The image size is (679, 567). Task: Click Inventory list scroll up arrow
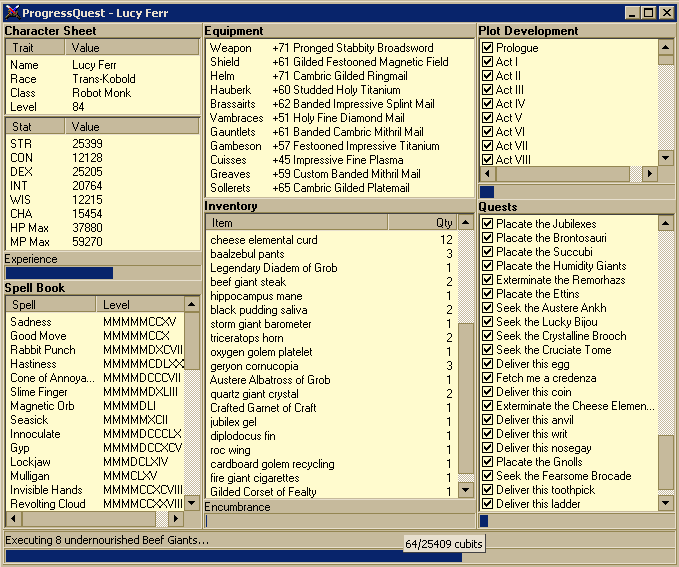pyautogui.click(x=466, y=223)
